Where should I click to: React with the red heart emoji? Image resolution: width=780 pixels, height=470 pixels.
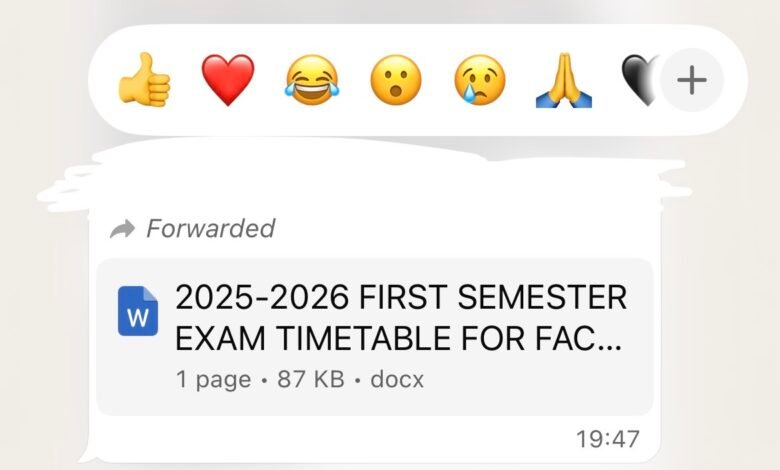228,79
